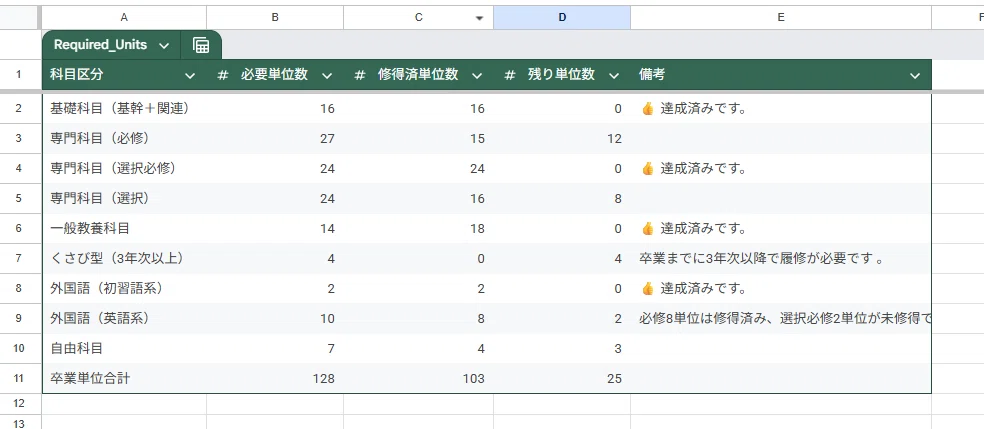Click the number type icon beside 必要単位数
Screen dimensions: 984x429
pyautogui.click(x=223, y=75)
